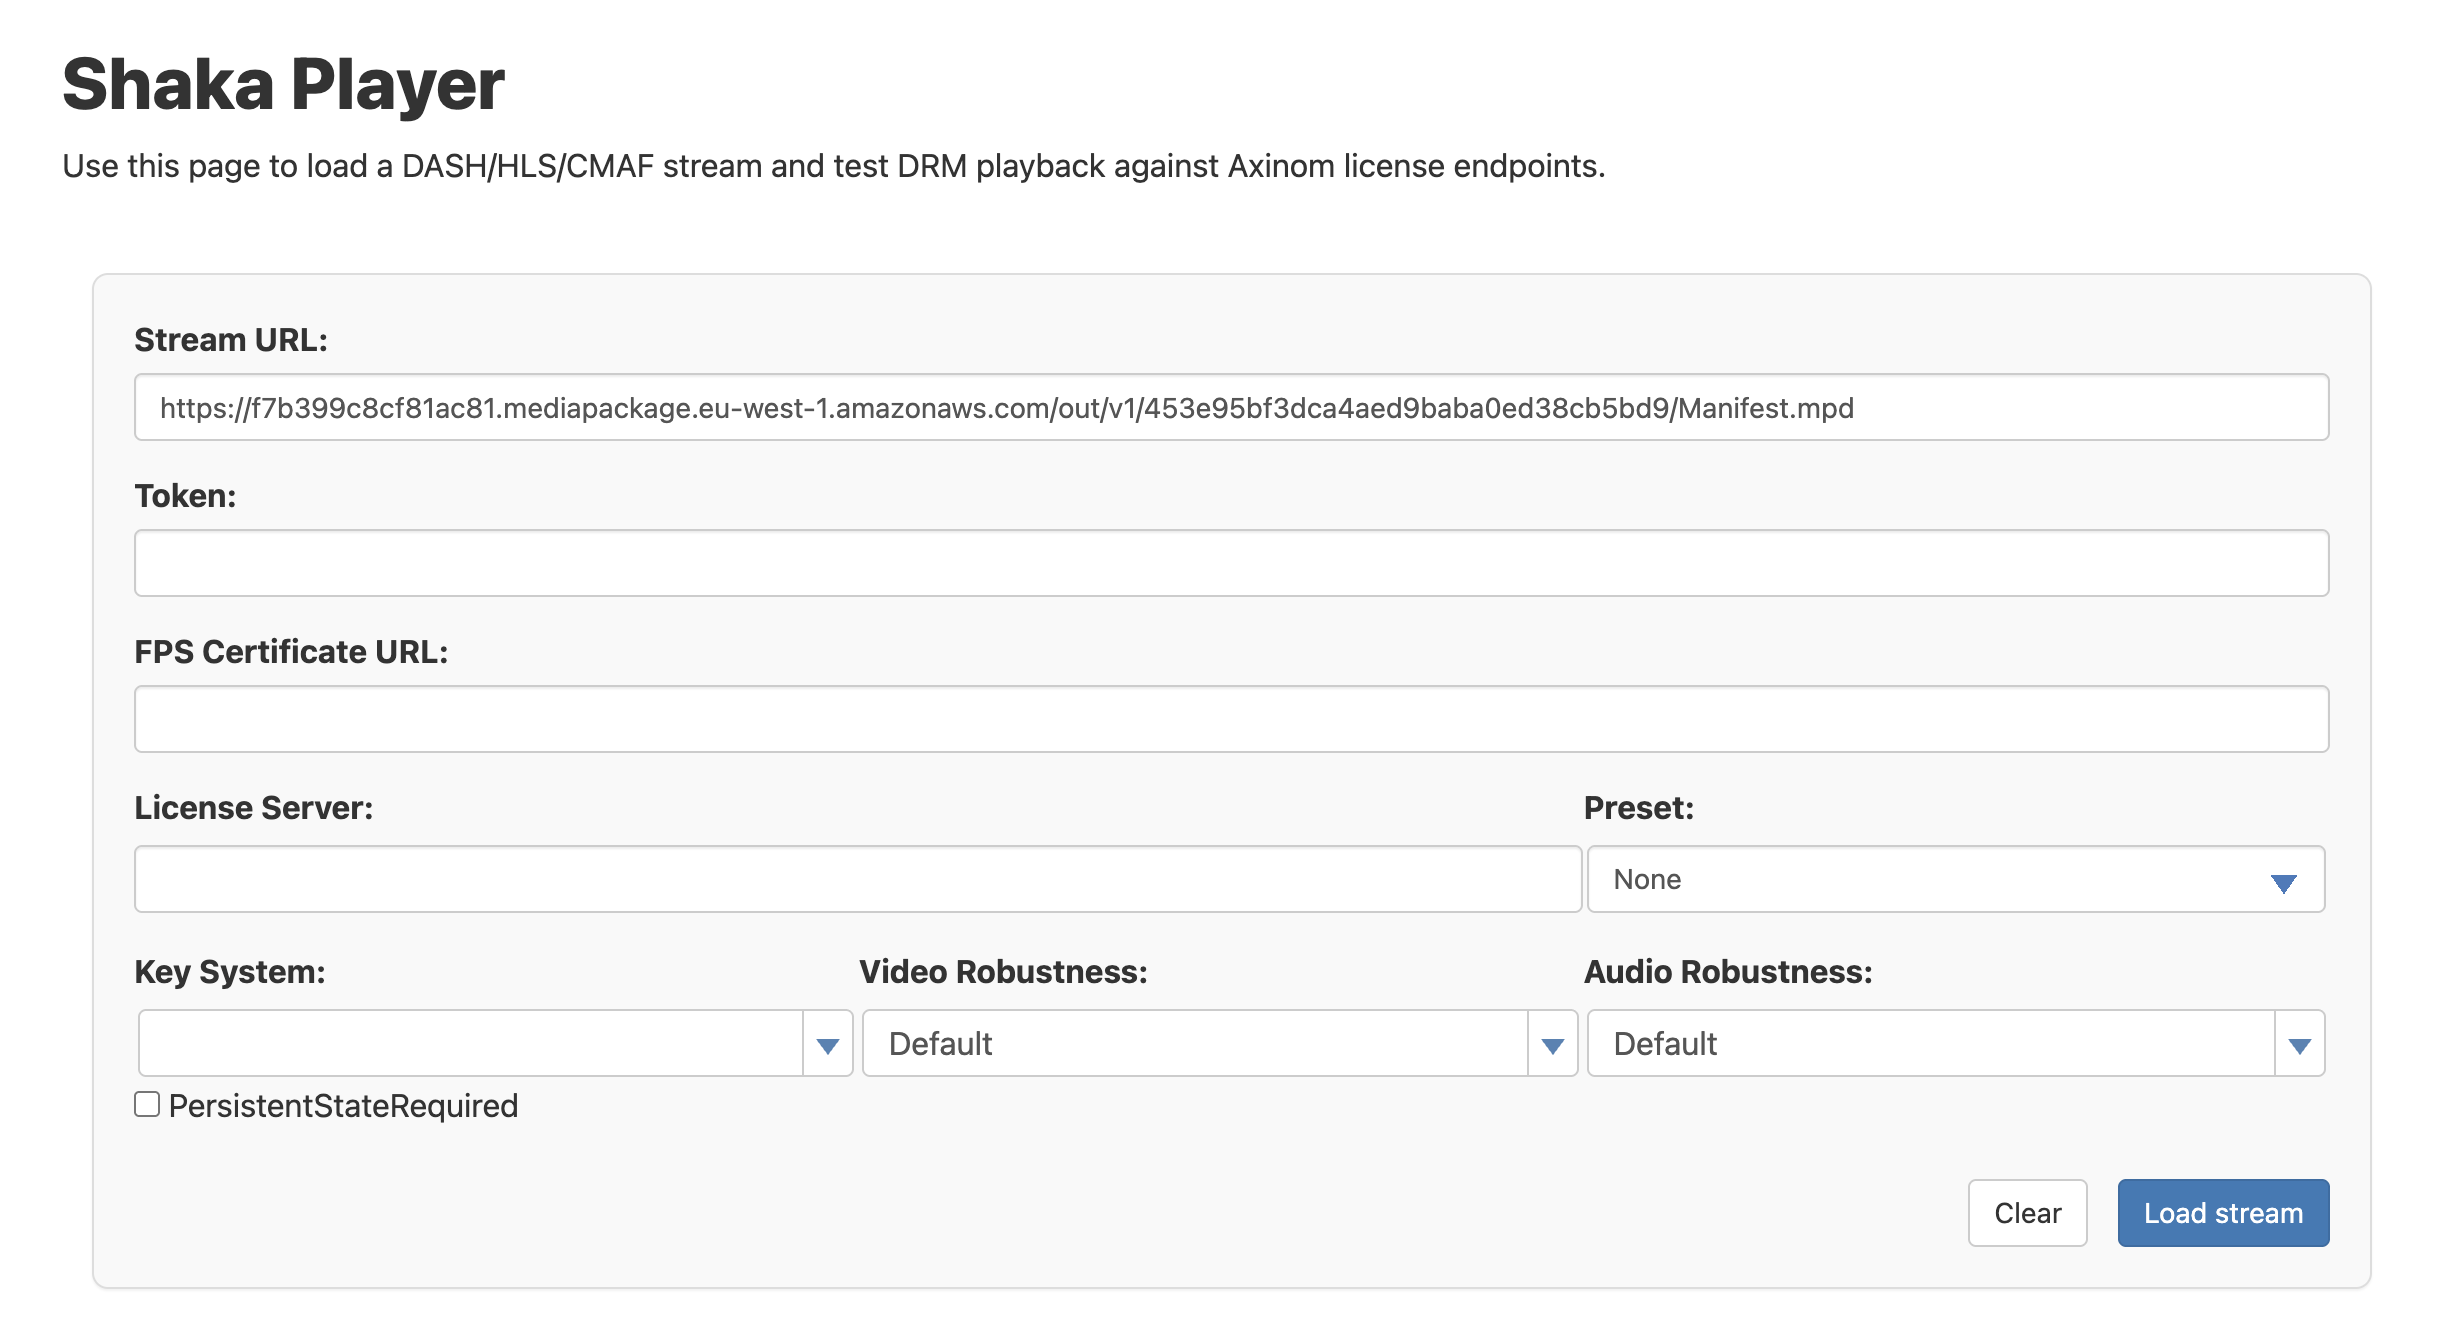Click the License Server label

point(253,808)
